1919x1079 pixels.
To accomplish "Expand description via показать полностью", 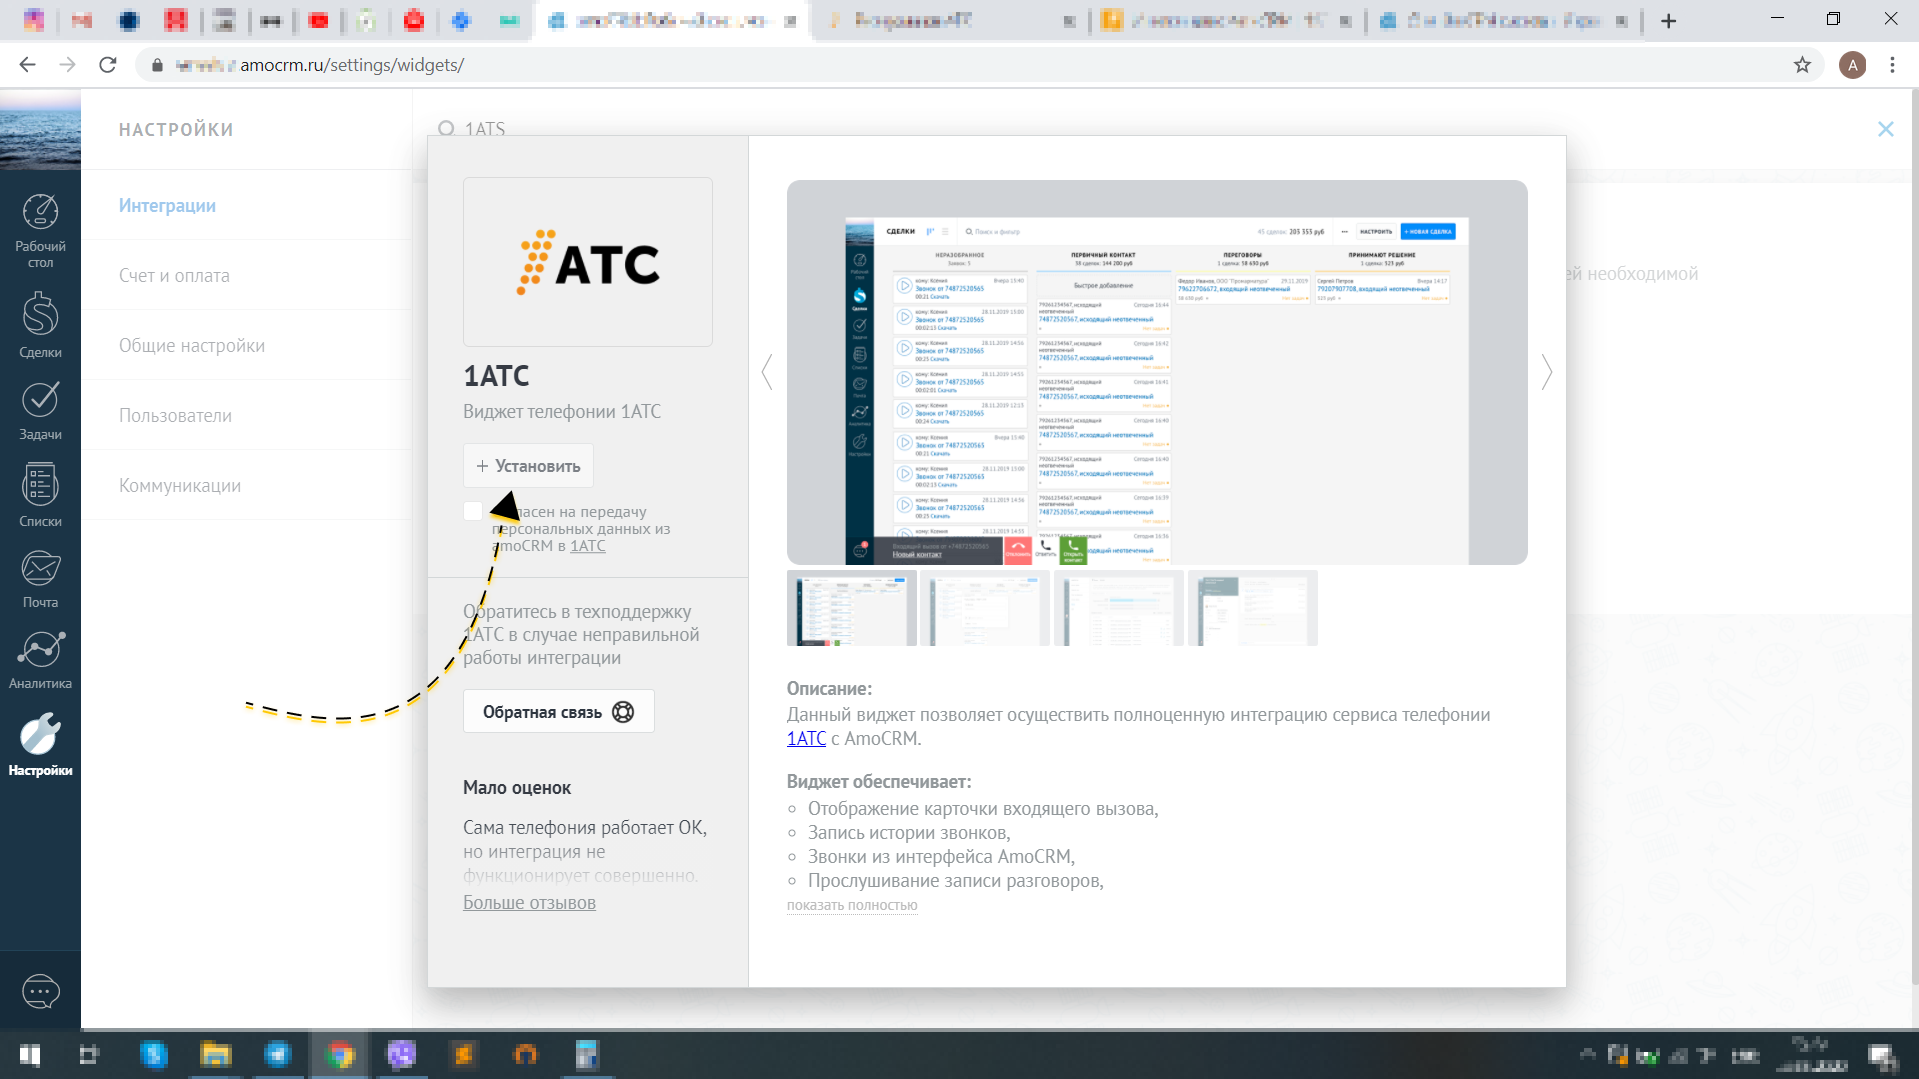I will pos(851,905).
